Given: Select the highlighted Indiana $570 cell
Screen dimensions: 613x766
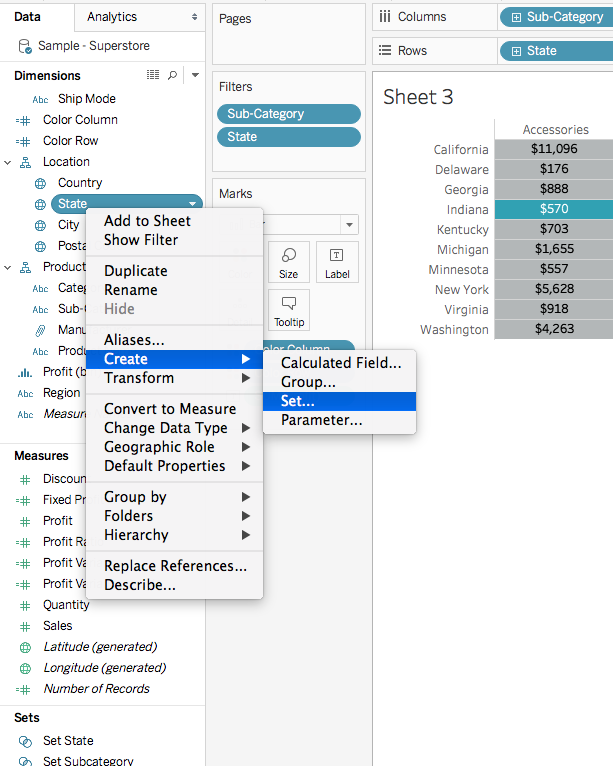Looking at the screenshot, I should click(x=553, y=210).
